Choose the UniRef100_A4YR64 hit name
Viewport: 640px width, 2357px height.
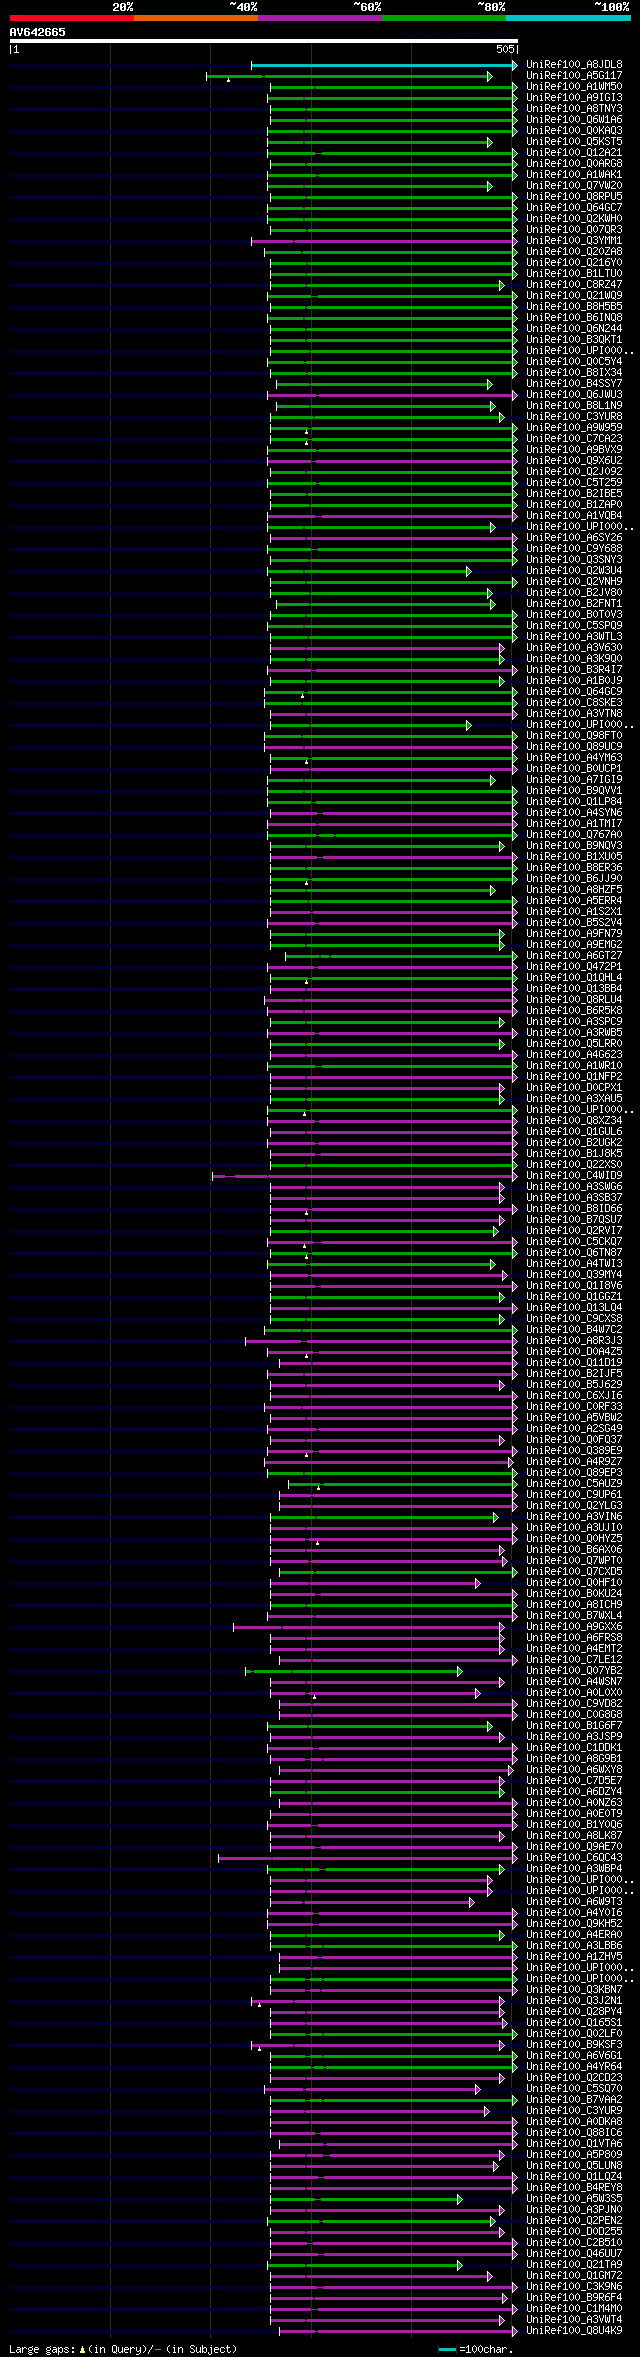tap(574, 2067)
